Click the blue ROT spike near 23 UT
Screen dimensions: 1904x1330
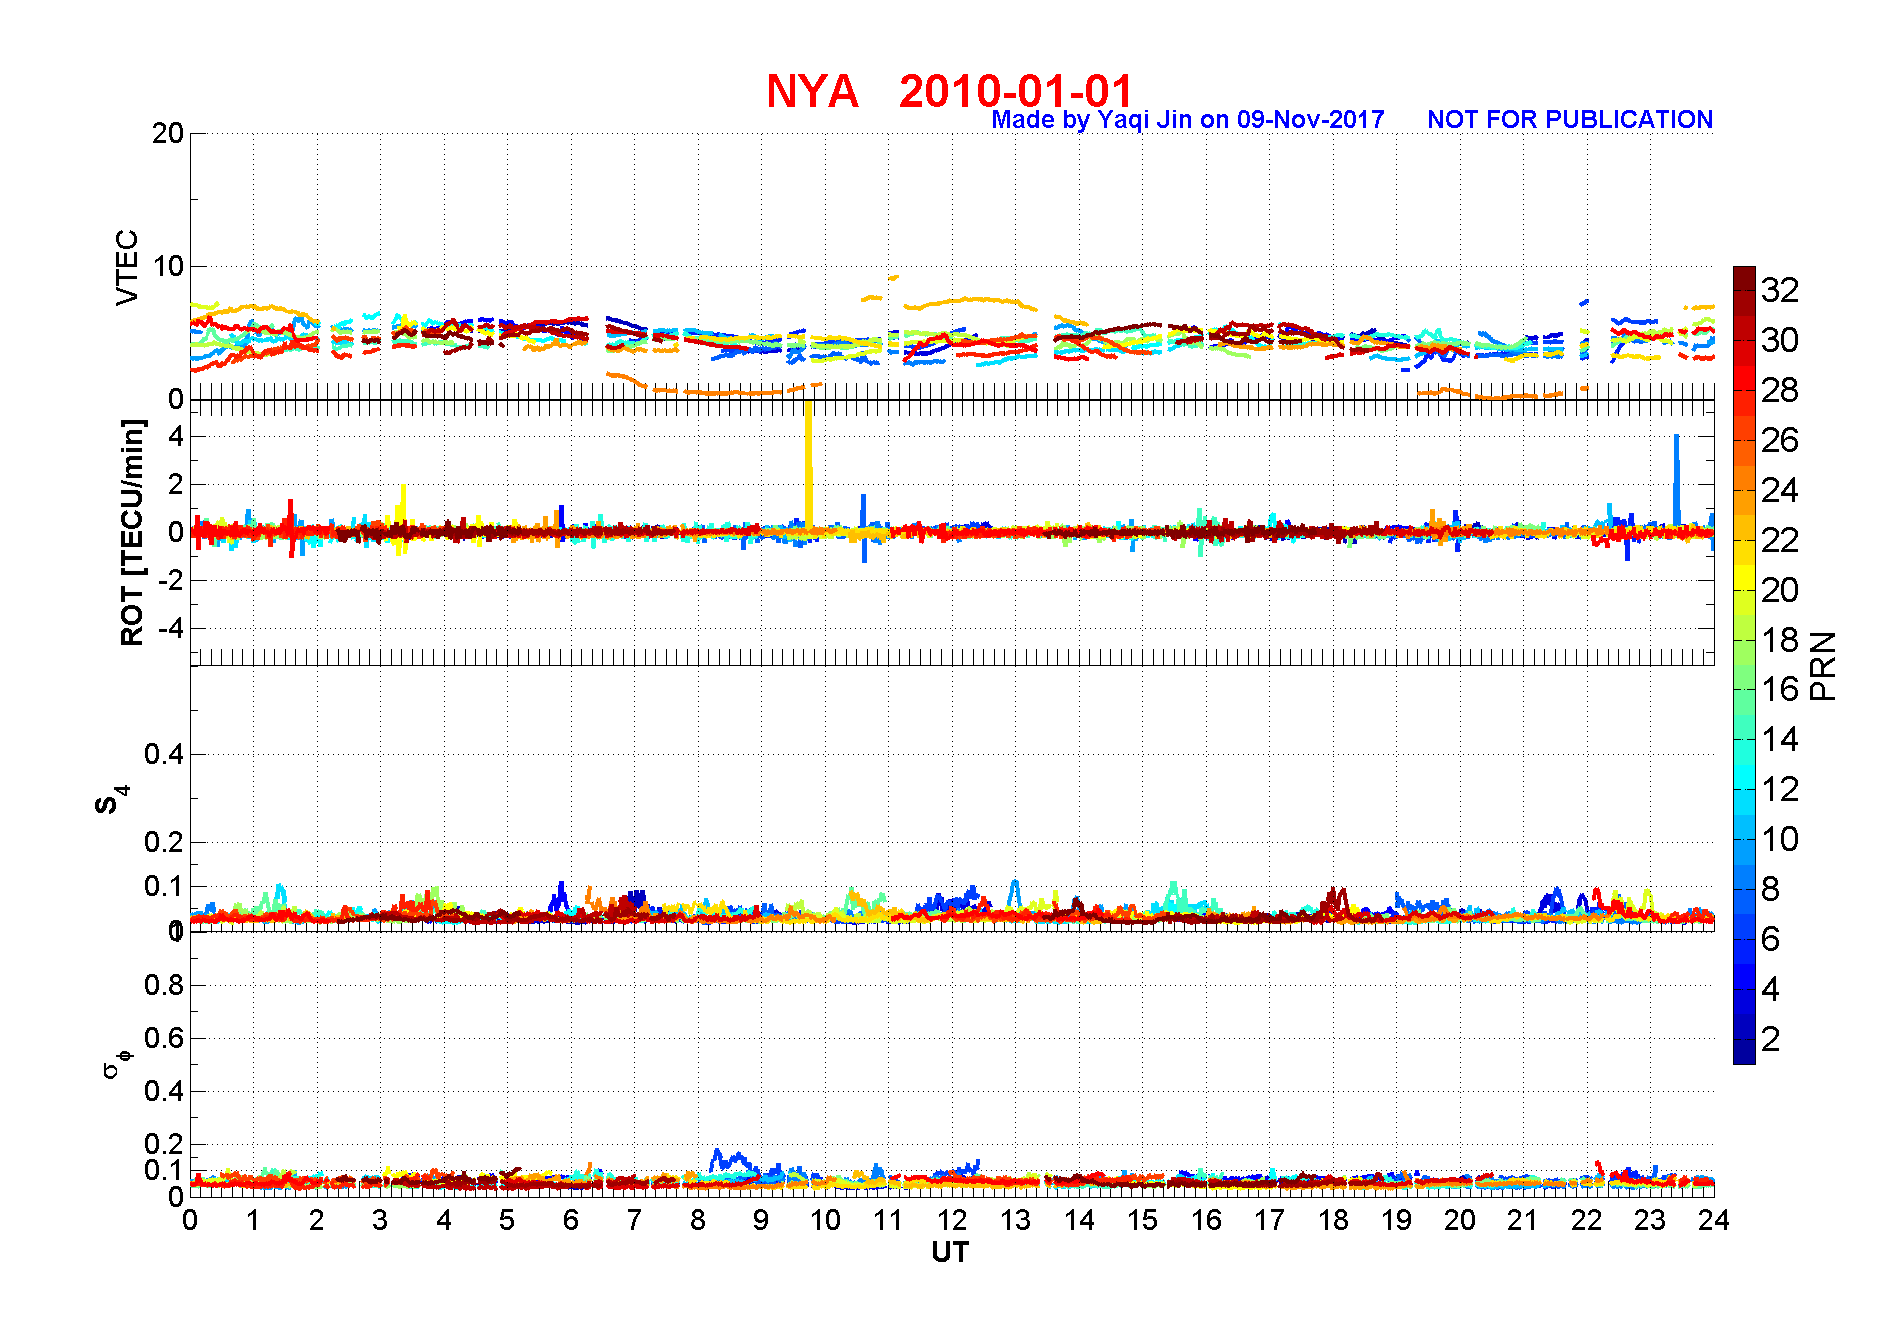[1677, 480]
